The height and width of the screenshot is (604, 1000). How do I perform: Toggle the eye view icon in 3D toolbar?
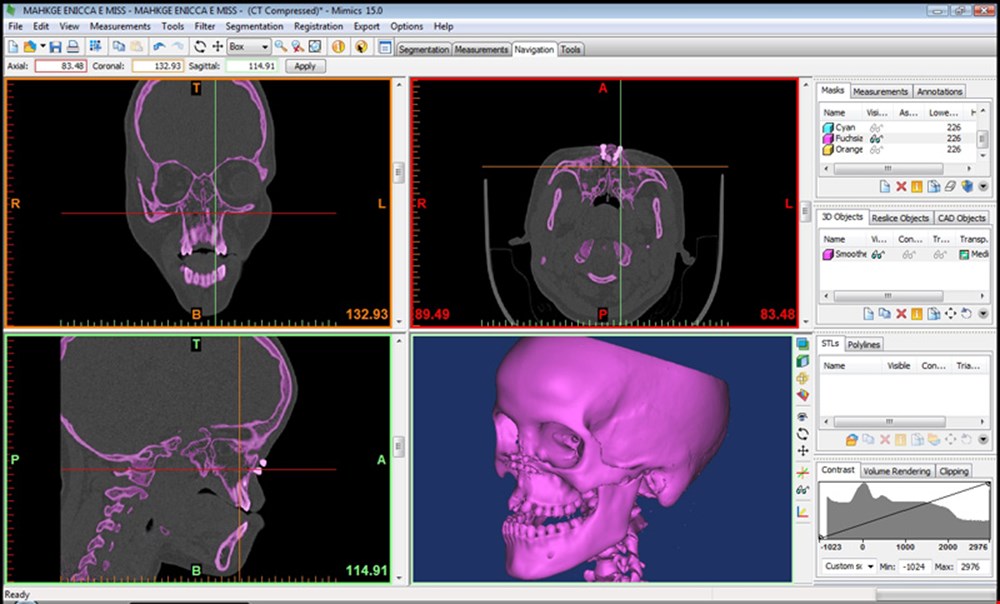(802, 416)
